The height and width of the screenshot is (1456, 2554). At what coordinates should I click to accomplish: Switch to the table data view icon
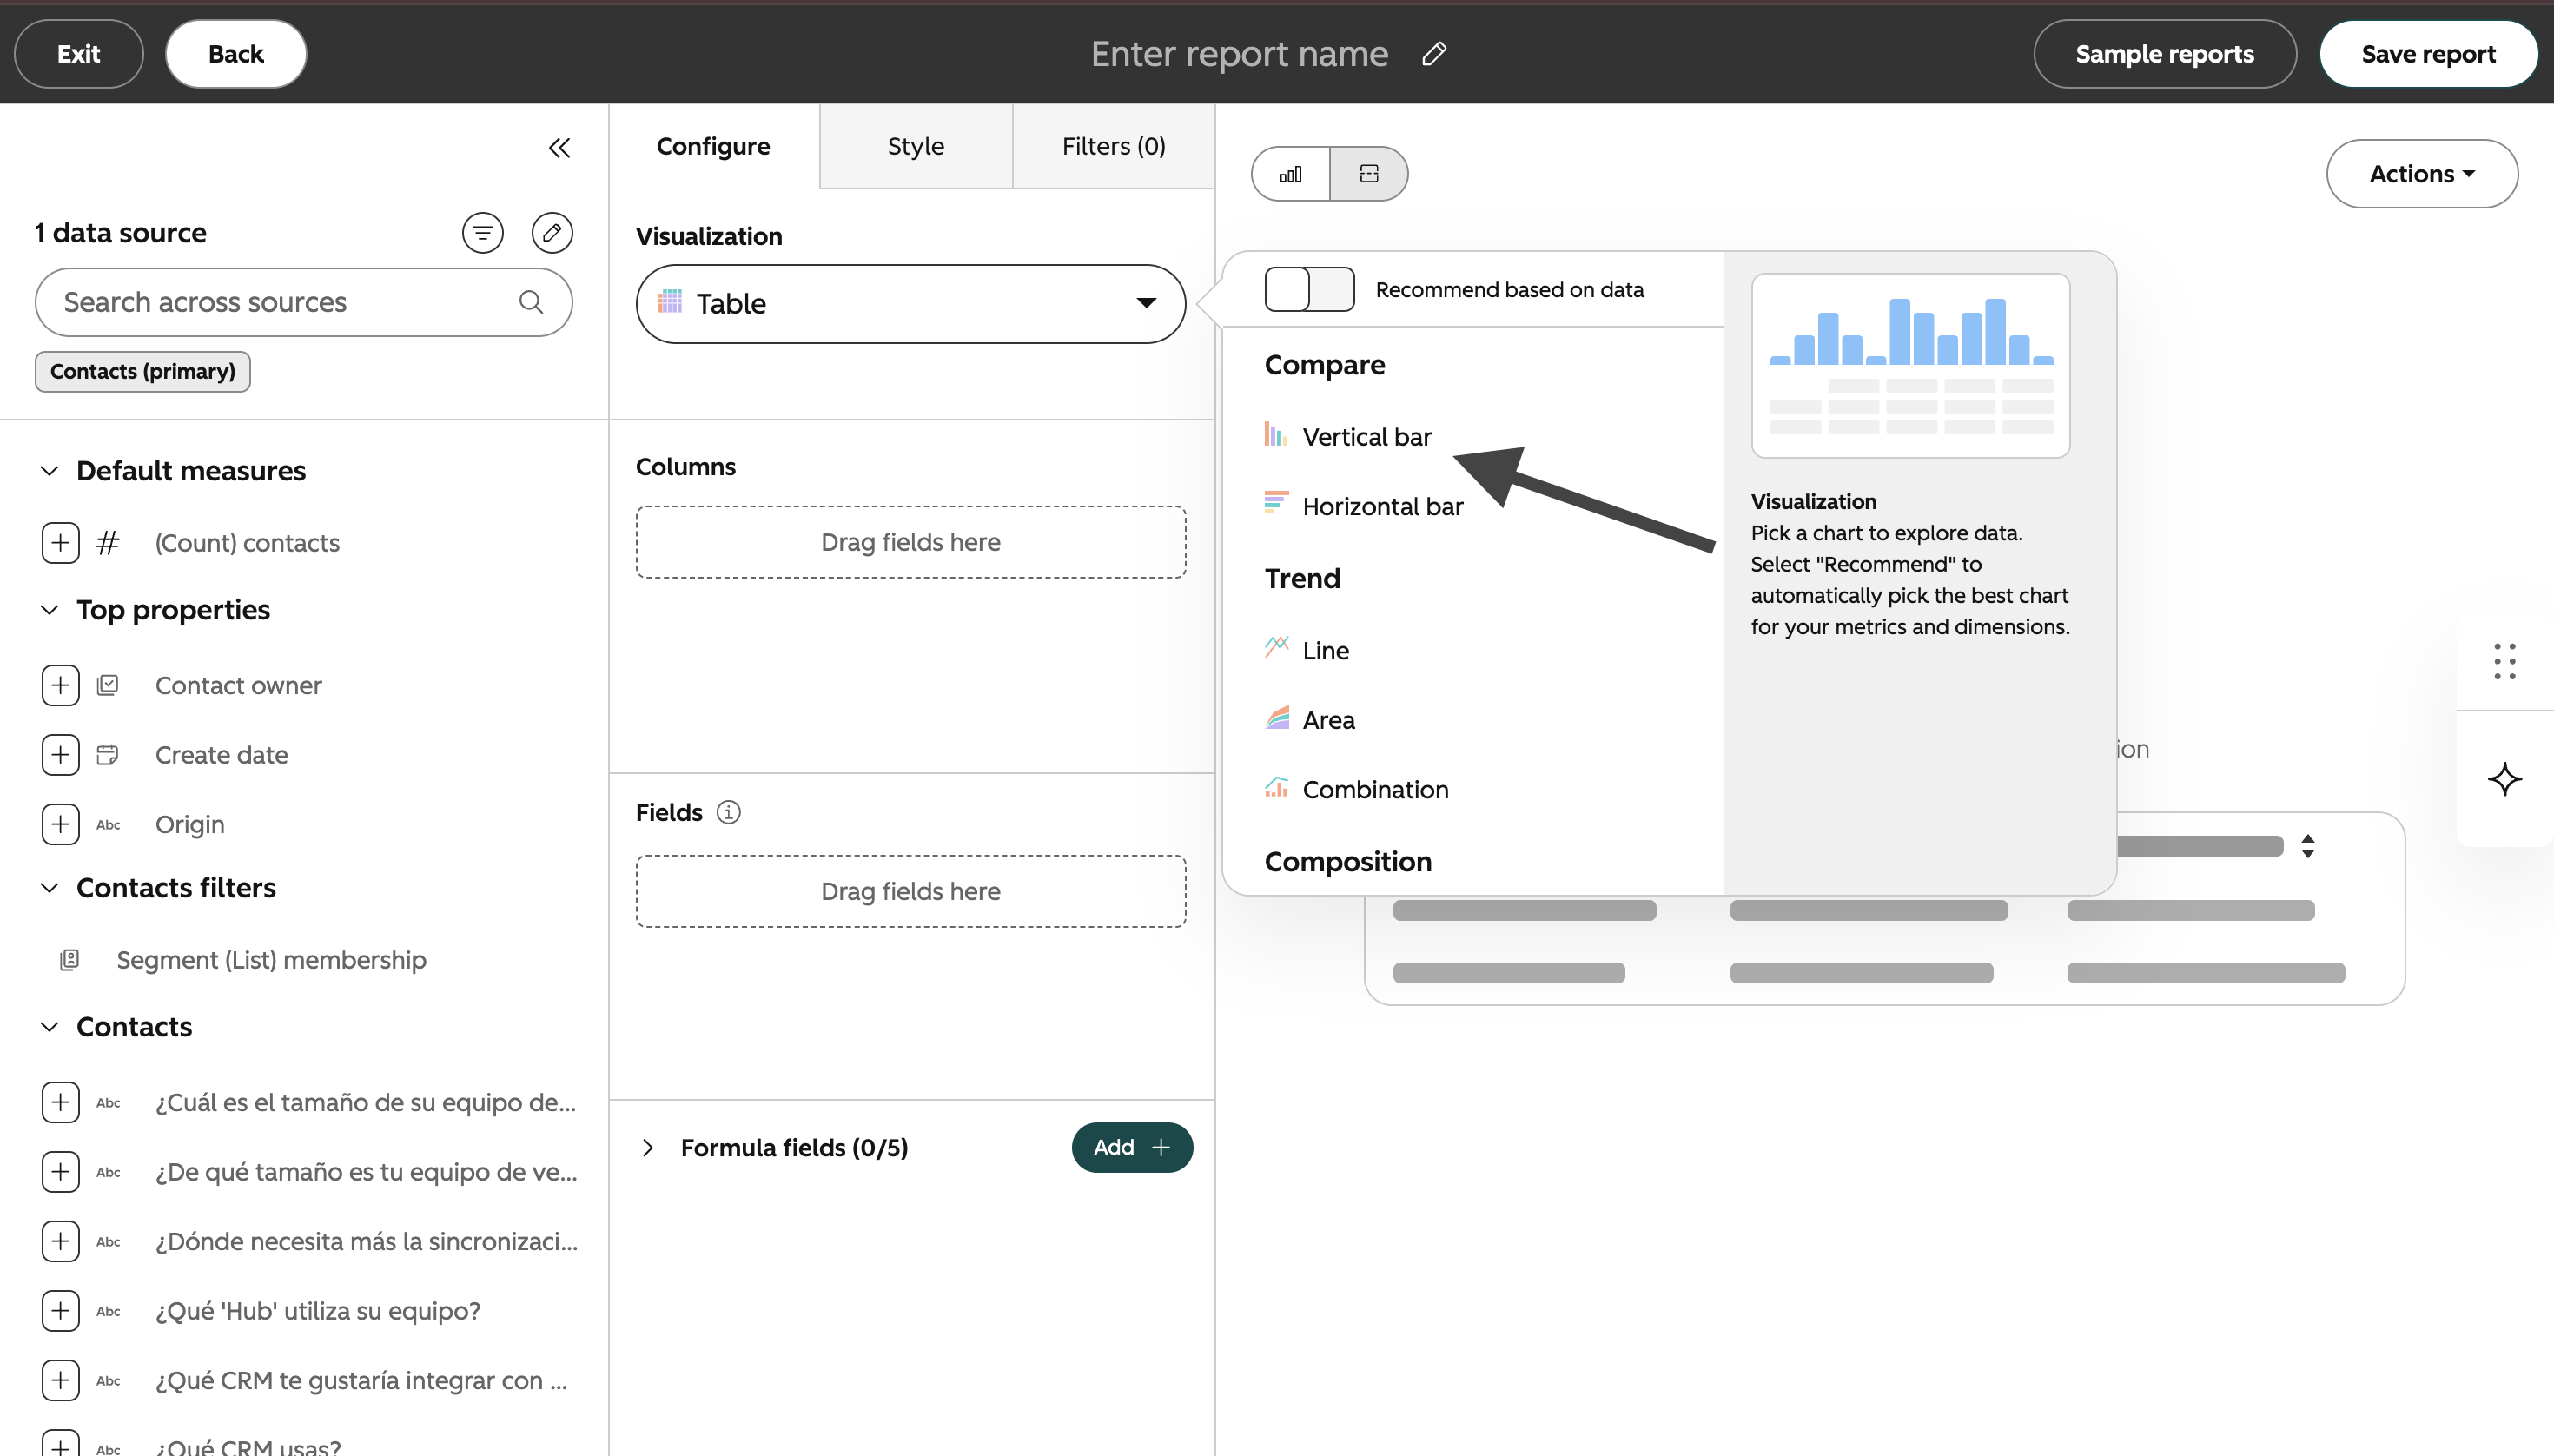pos(1369,174)
